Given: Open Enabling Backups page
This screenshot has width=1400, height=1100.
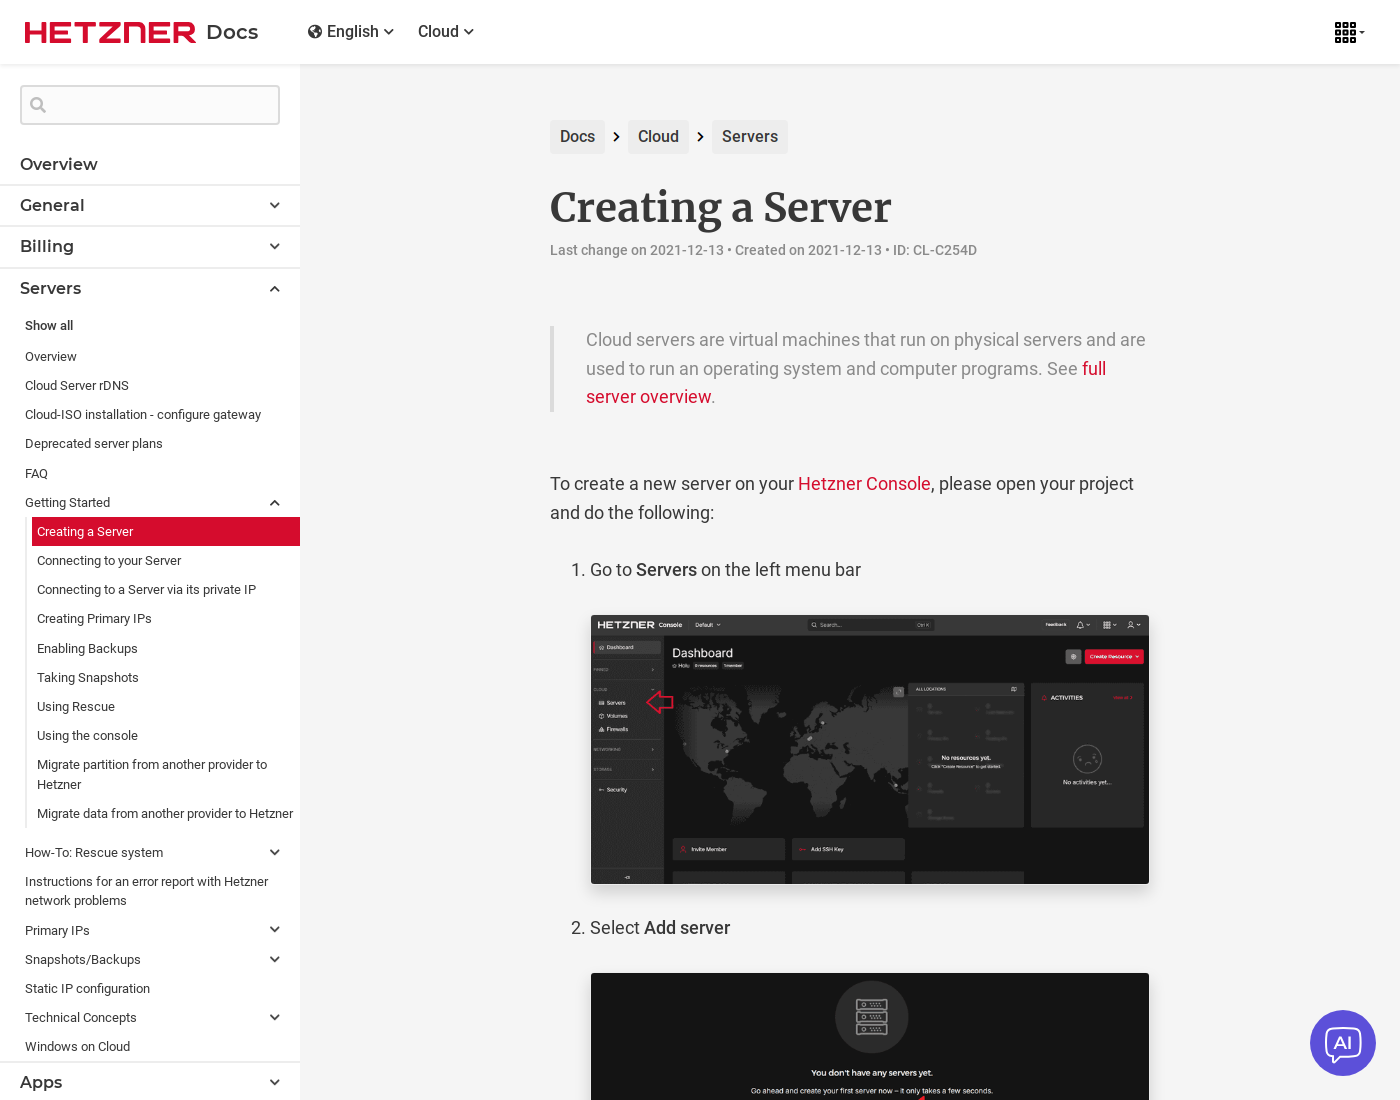Looking at the screenshot, I should [87, 649].
